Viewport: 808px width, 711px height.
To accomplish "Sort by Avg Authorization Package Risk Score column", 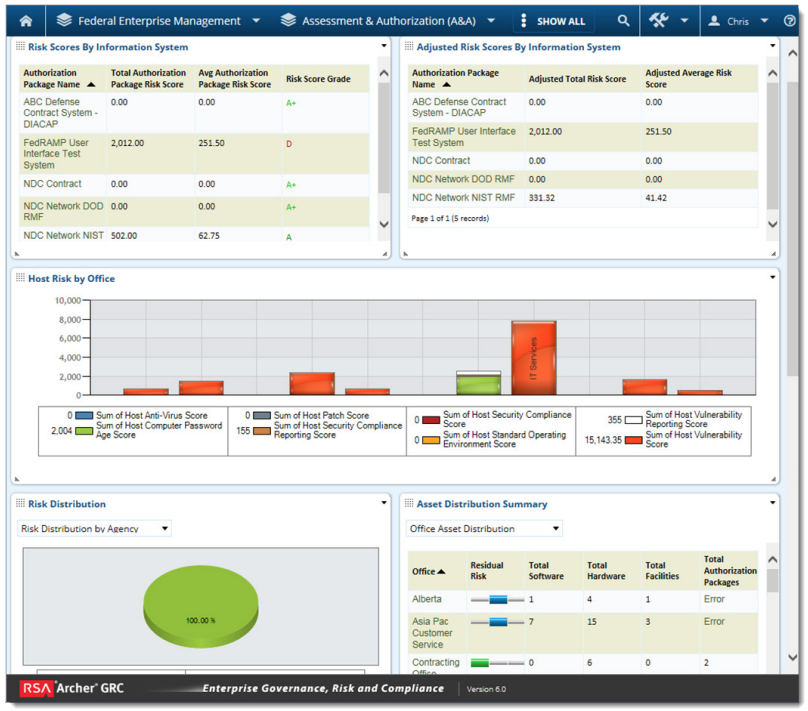I will [x=234, y=78].
